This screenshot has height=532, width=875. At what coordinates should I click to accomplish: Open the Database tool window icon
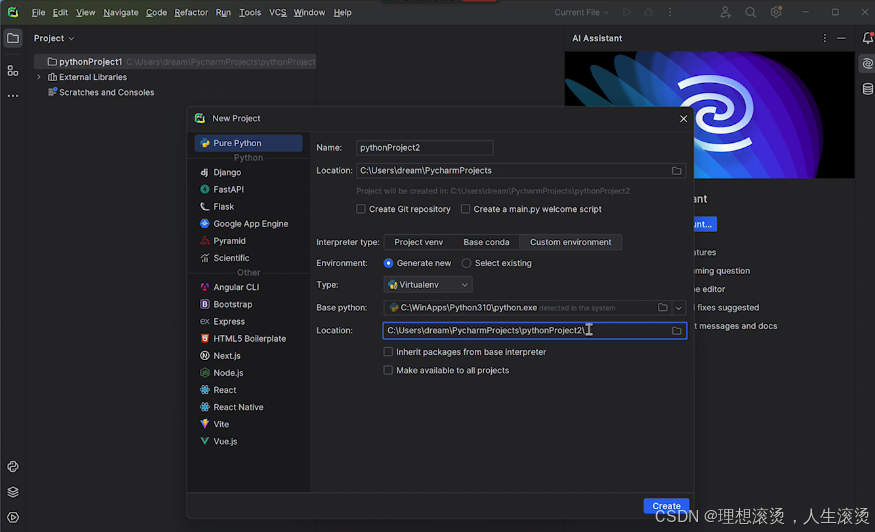pos(867,89)
